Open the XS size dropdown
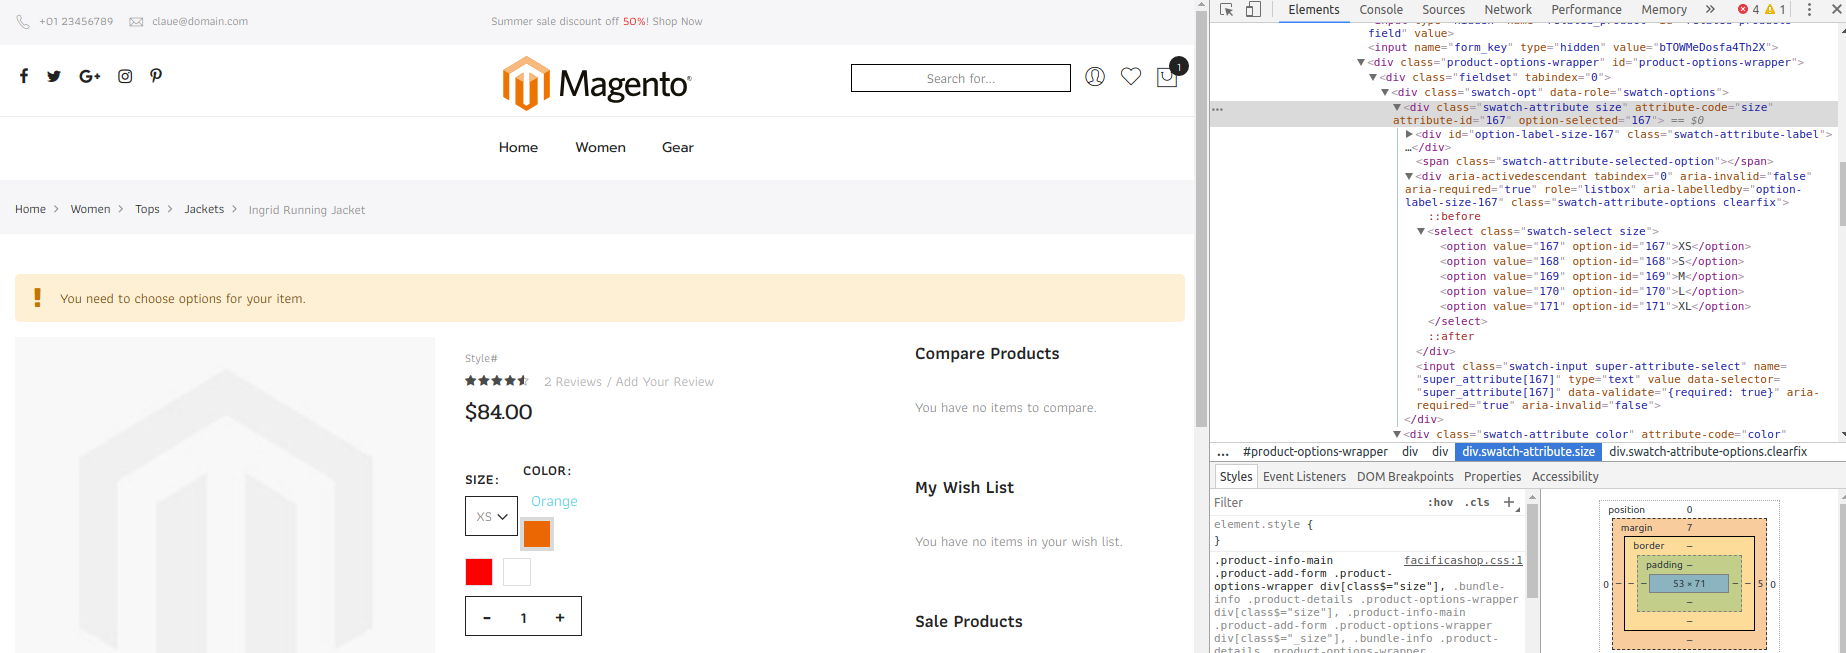This screenshot has width=1846, height=653. pyautogui.click(x=491, y=517)
